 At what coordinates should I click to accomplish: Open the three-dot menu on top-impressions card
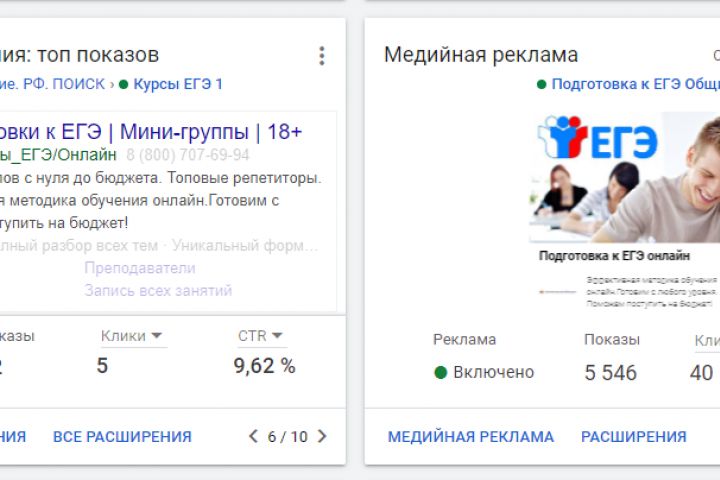tap(321, 56)
